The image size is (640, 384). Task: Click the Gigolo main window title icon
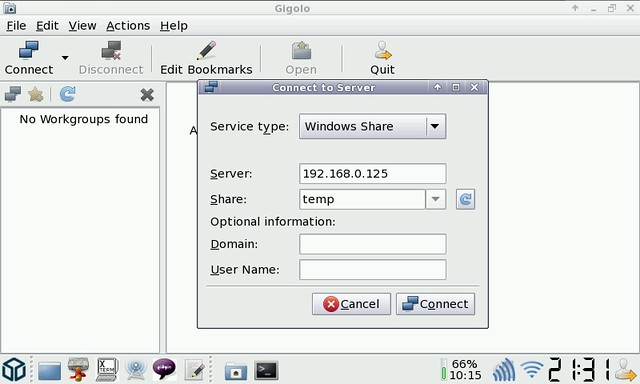(x=10, y=8)
